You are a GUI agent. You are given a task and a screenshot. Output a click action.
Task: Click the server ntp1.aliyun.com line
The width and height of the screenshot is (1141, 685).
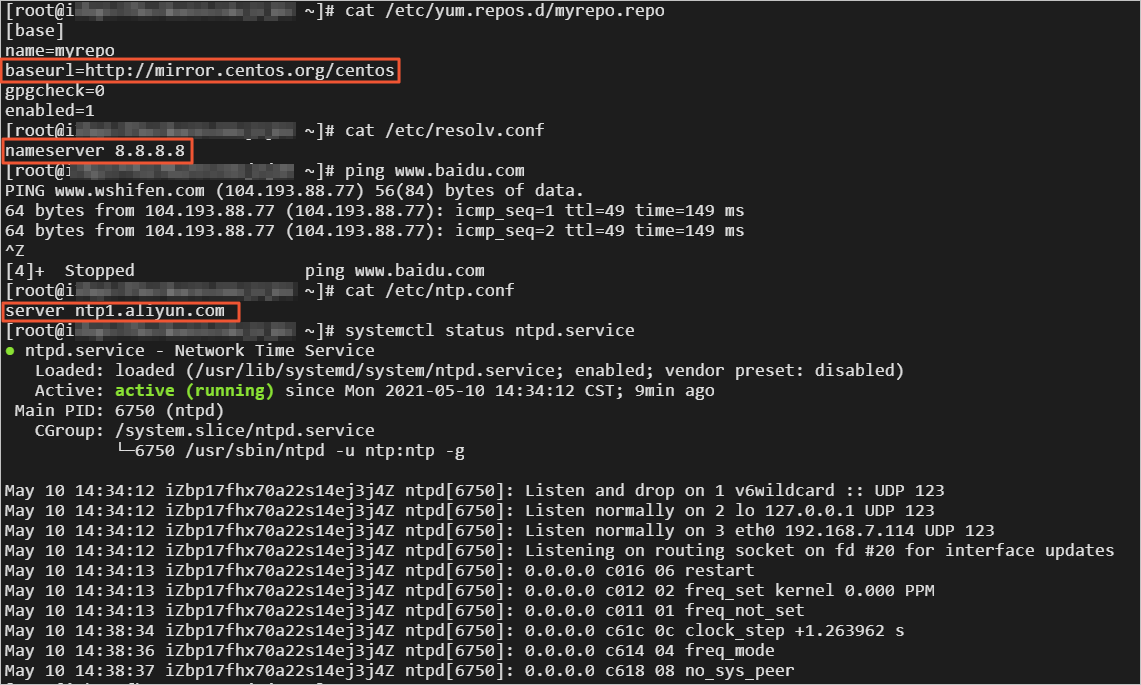coord(120,311)
